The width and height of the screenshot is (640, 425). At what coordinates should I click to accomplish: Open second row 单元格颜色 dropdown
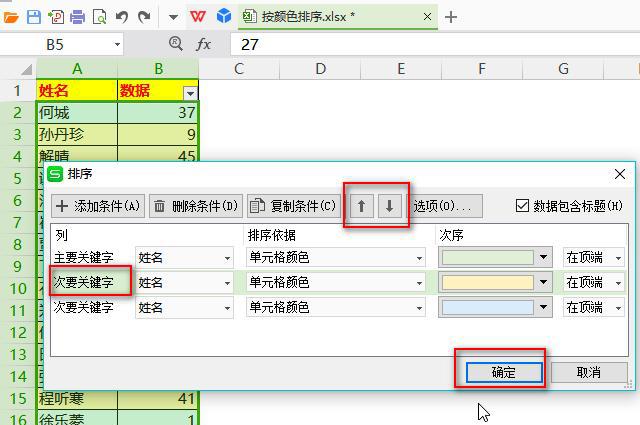tap(336, 283)
